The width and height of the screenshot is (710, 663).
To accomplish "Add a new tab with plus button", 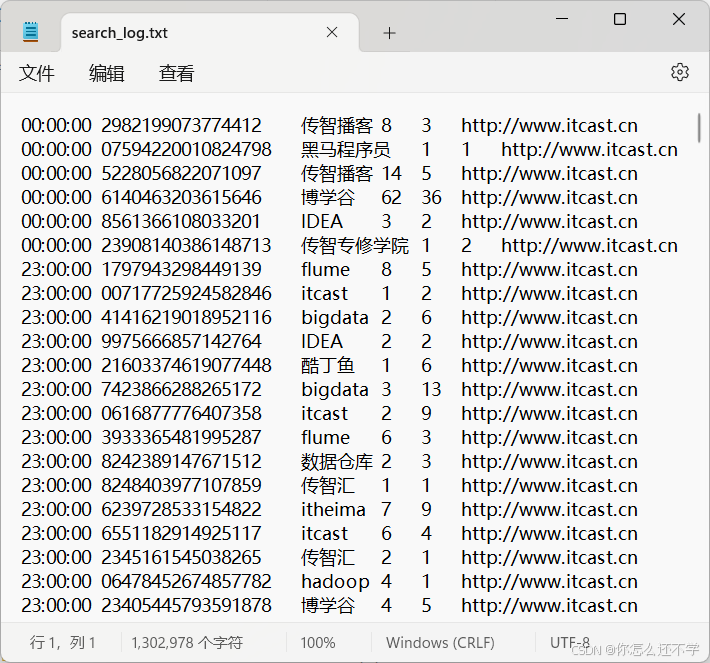I will 389,33.
